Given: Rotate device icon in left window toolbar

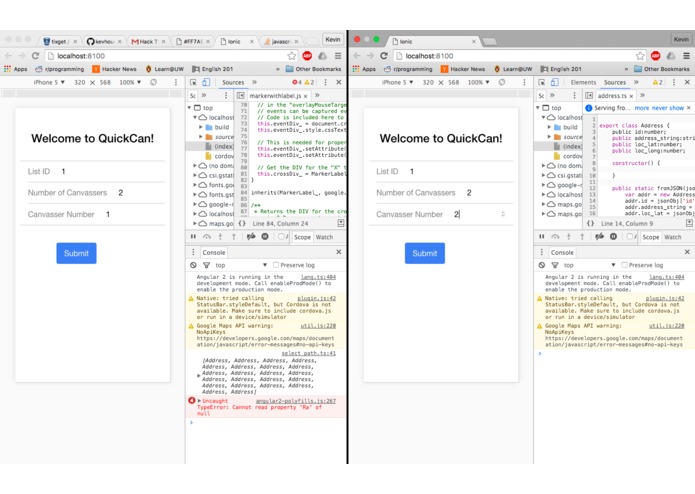Looking at the screenshot, I should (153, 82).
